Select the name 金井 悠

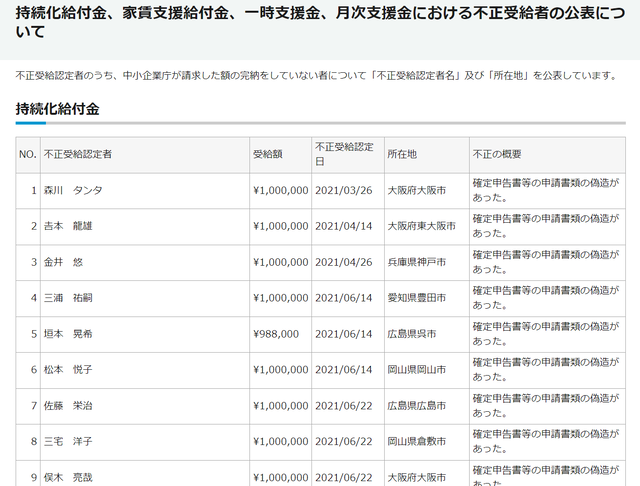[x=63, y=262]
